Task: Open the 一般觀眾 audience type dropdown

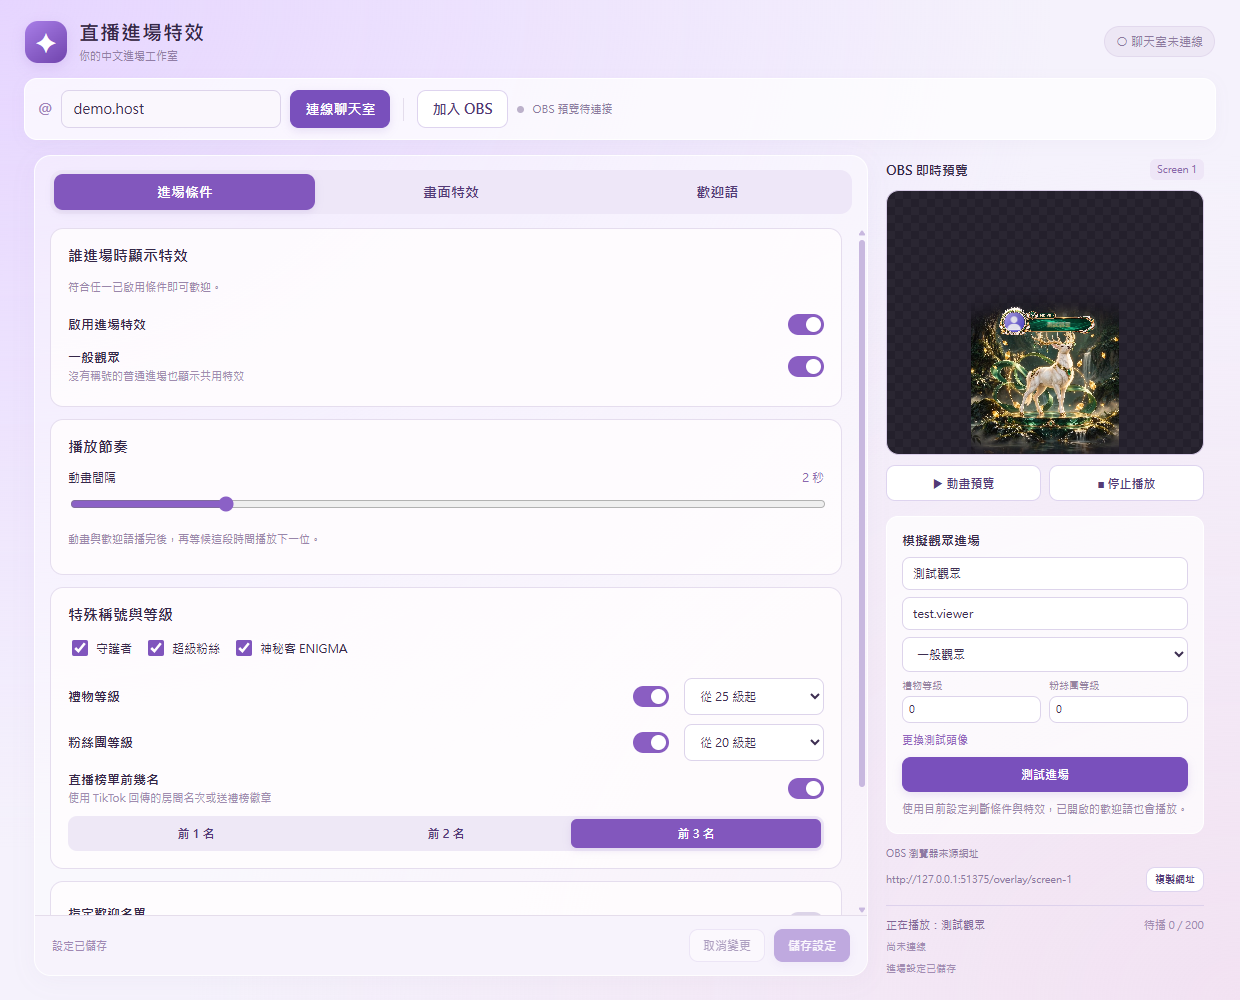Action: (1045, 654)
